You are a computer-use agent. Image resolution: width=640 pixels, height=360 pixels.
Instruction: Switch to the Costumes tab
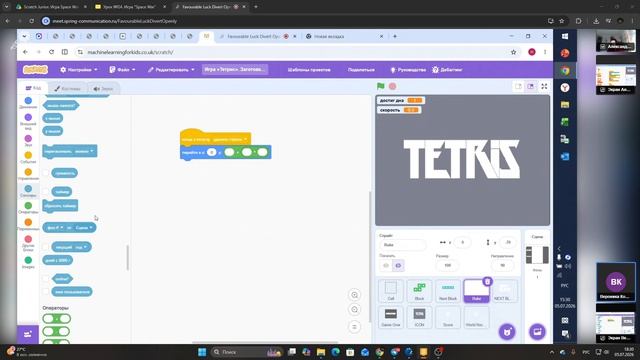[67, 88]
